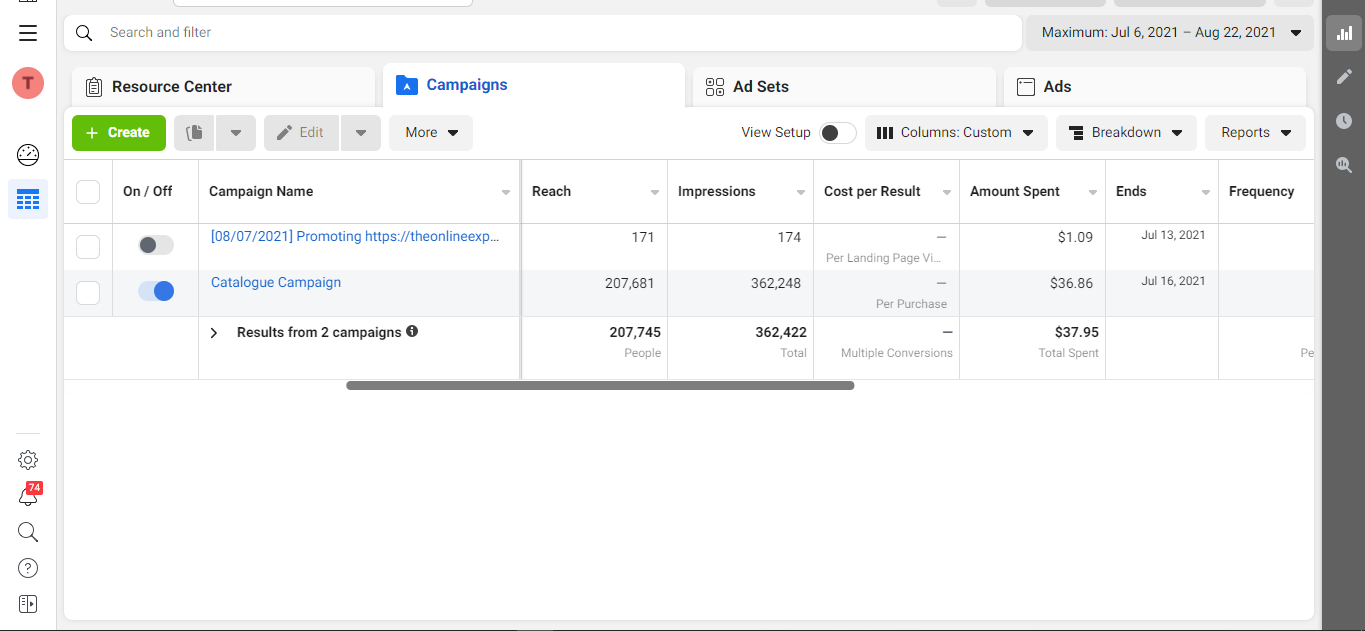Switch to the Ad Sets tab
1365x631 pixels.
tap(760, 87)
